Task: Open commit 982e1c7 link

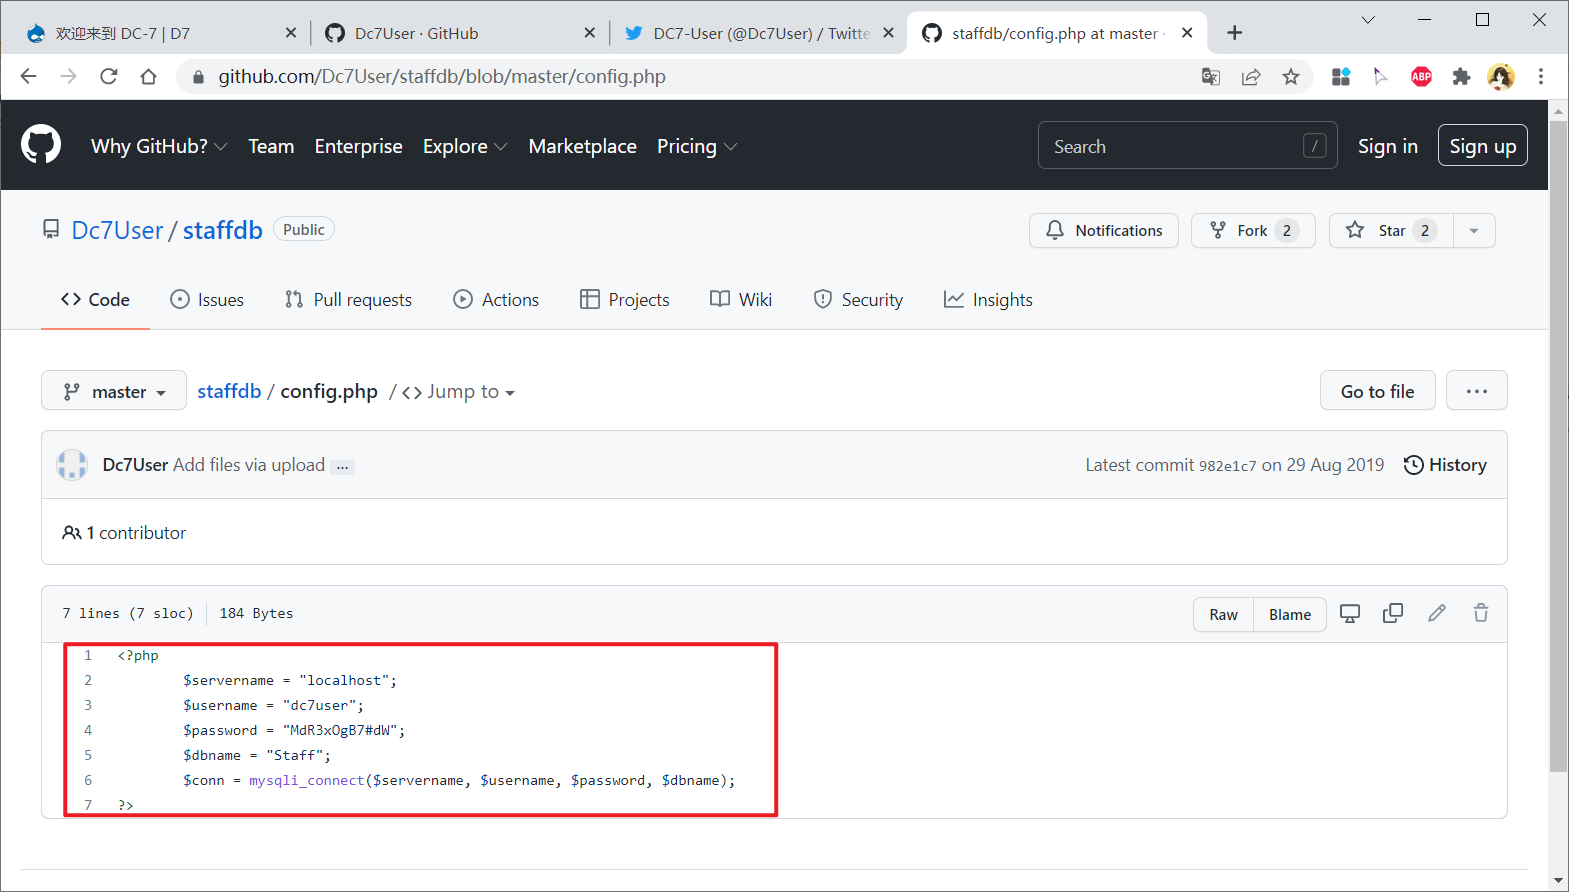Action: (1227, 466)
